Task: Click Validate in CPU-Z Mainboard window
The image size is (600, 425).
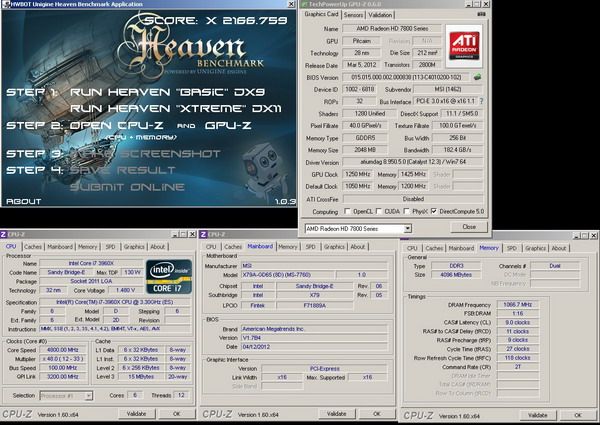Action: [337, 414]
